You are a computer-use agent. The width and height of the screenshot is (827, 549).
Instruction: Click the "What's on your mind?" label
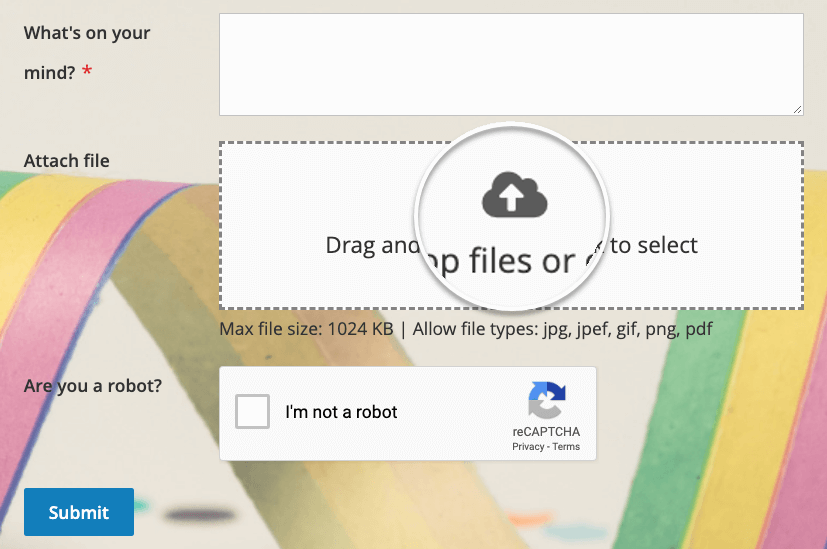(87, 52)
